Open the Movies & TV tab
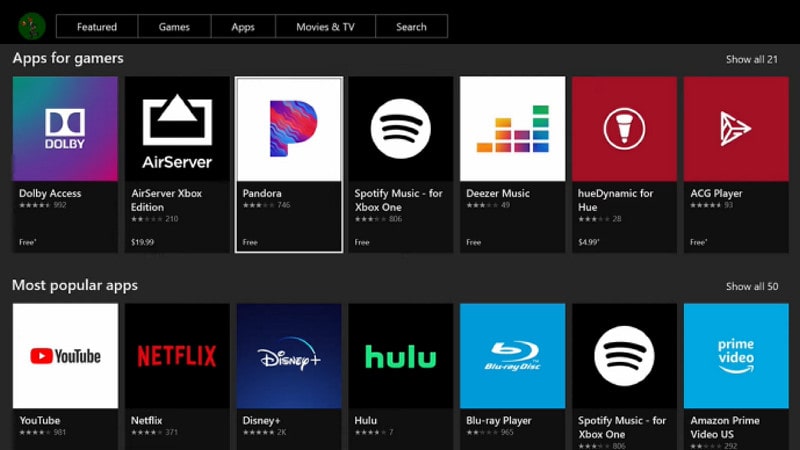Screen dimensions: 800x450 (325, 27)
